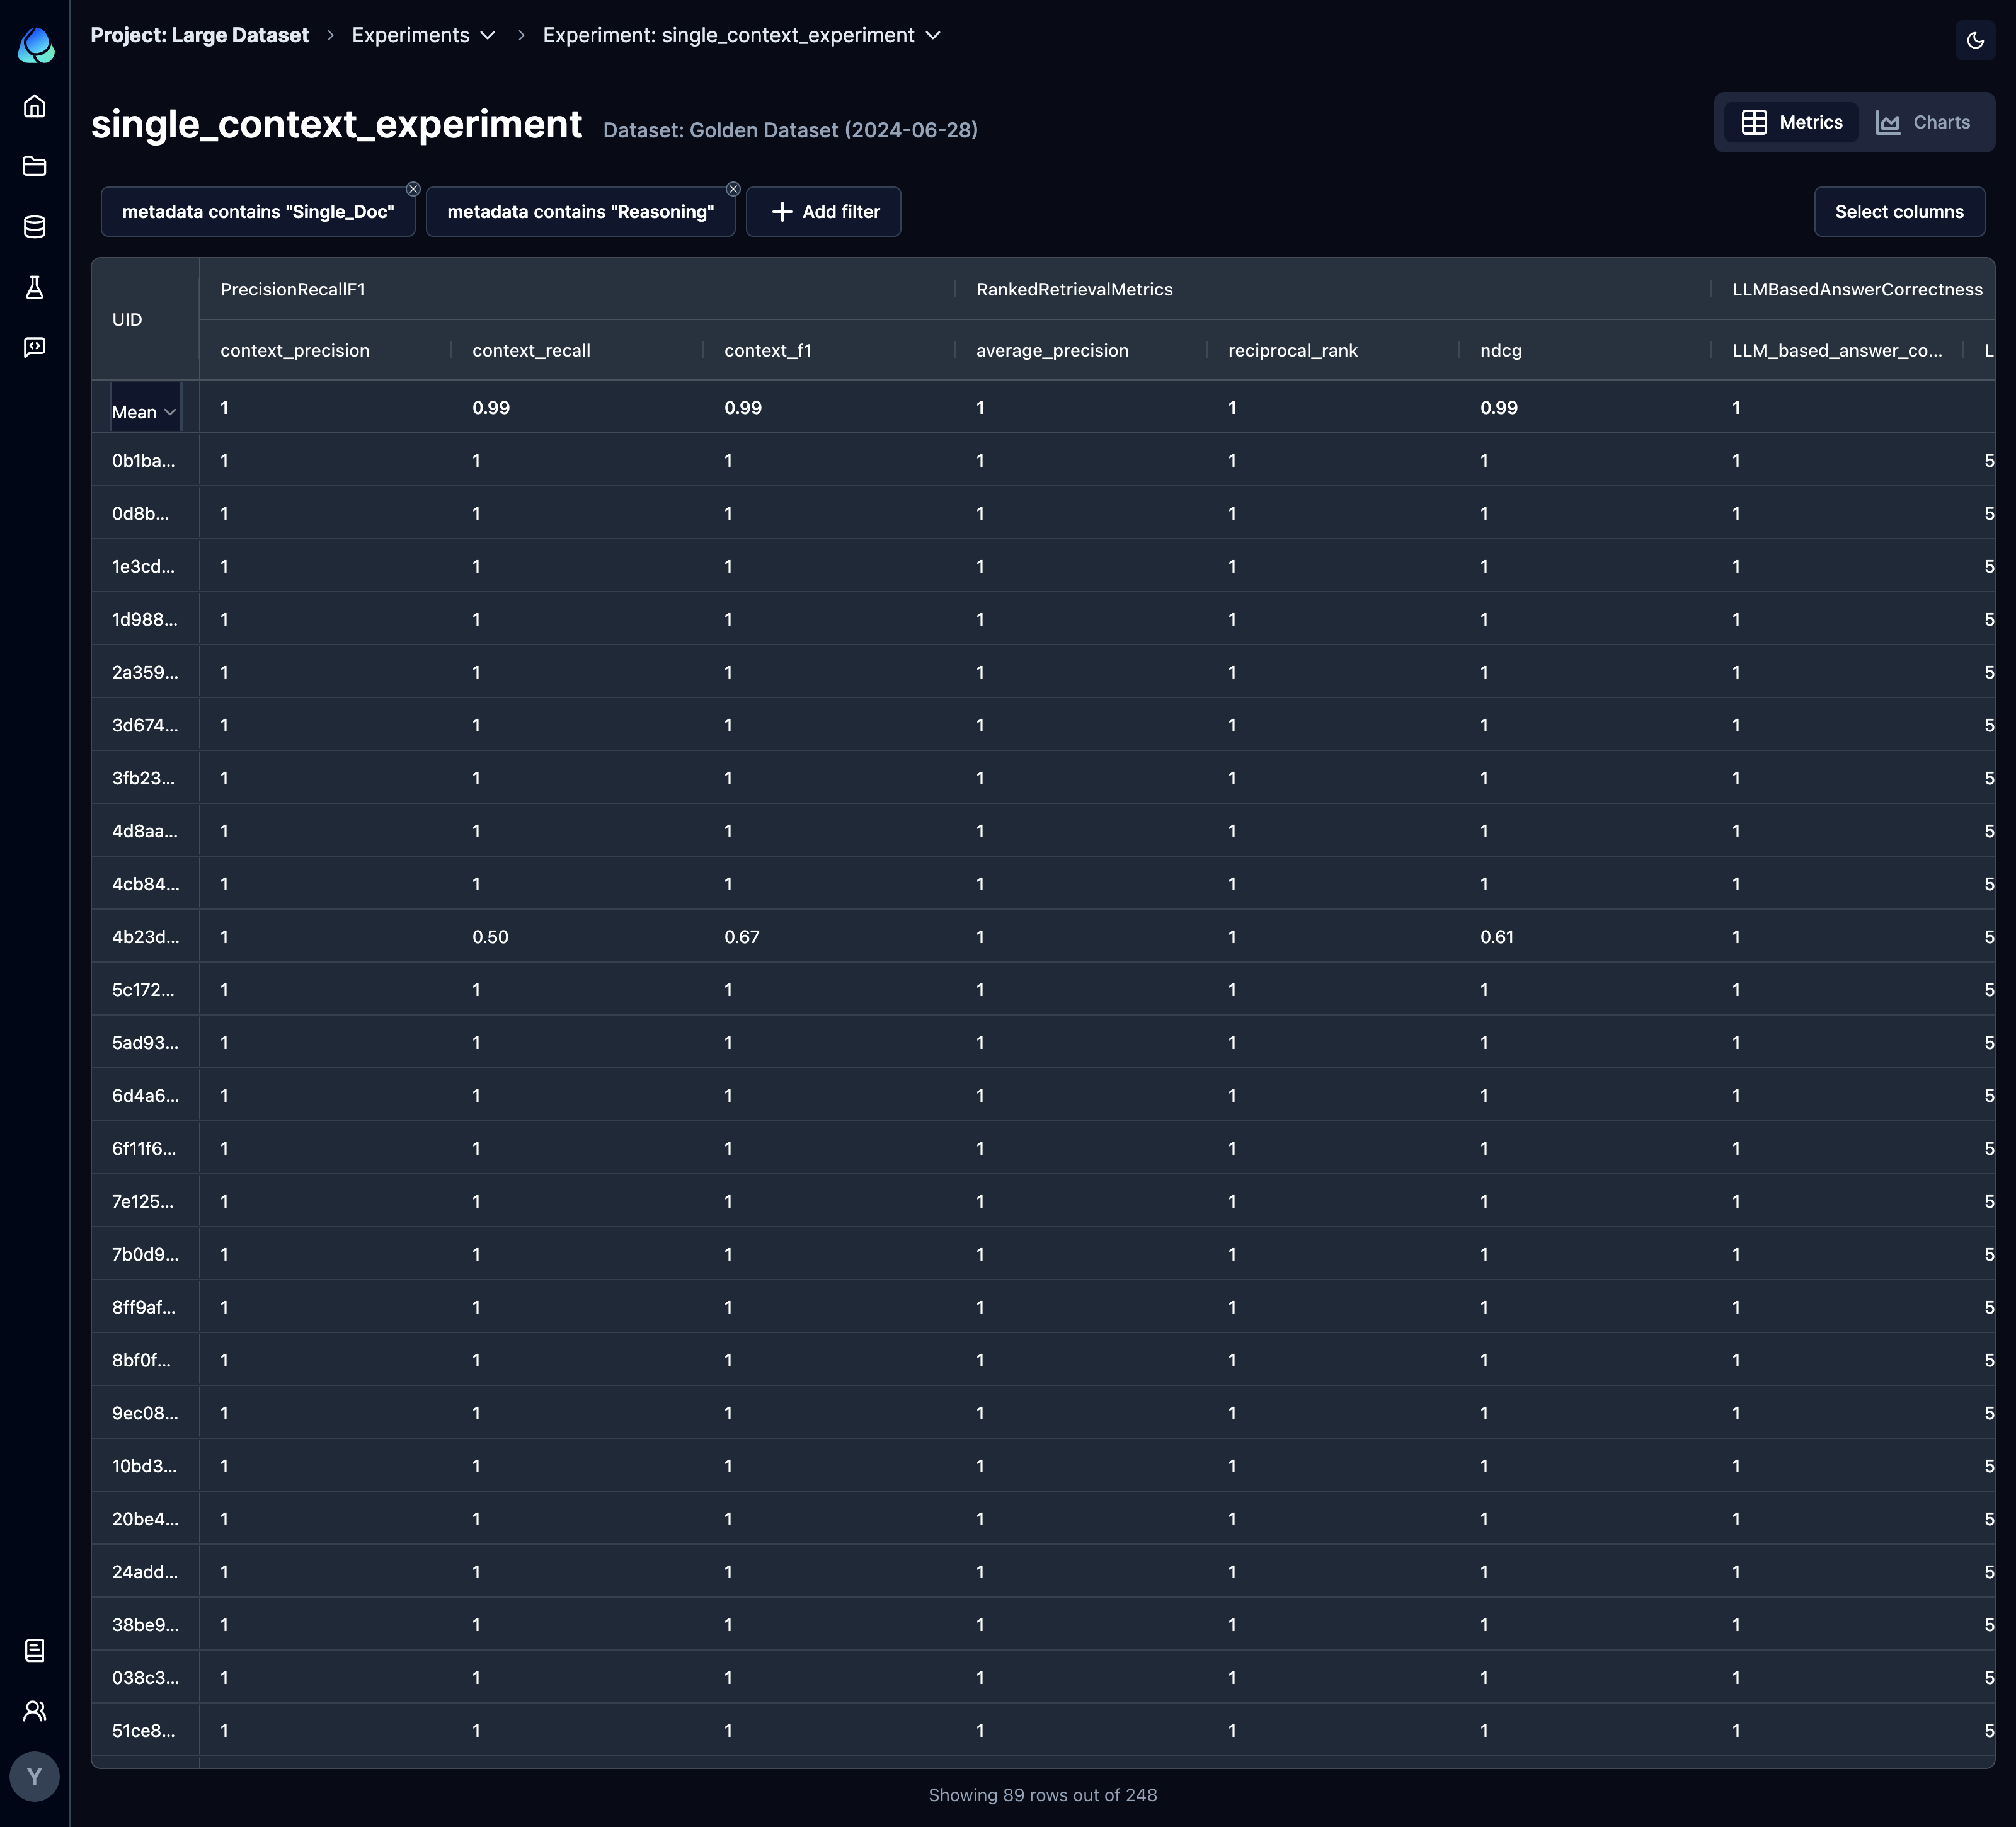This screenshot has width=2016, height=1827.
Task: Click the Project: Large Dataset breadcrumb
Action: click(x=200, y=35)
